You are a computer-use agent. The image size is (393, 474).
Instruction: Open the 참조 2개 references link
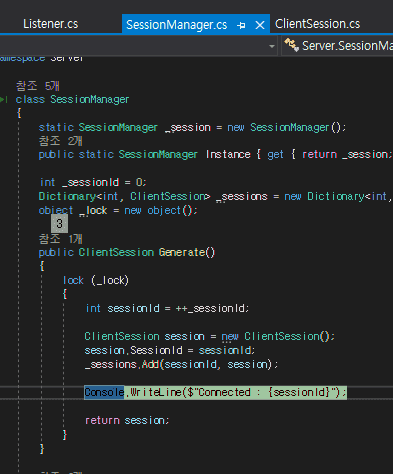pos(60,141)
